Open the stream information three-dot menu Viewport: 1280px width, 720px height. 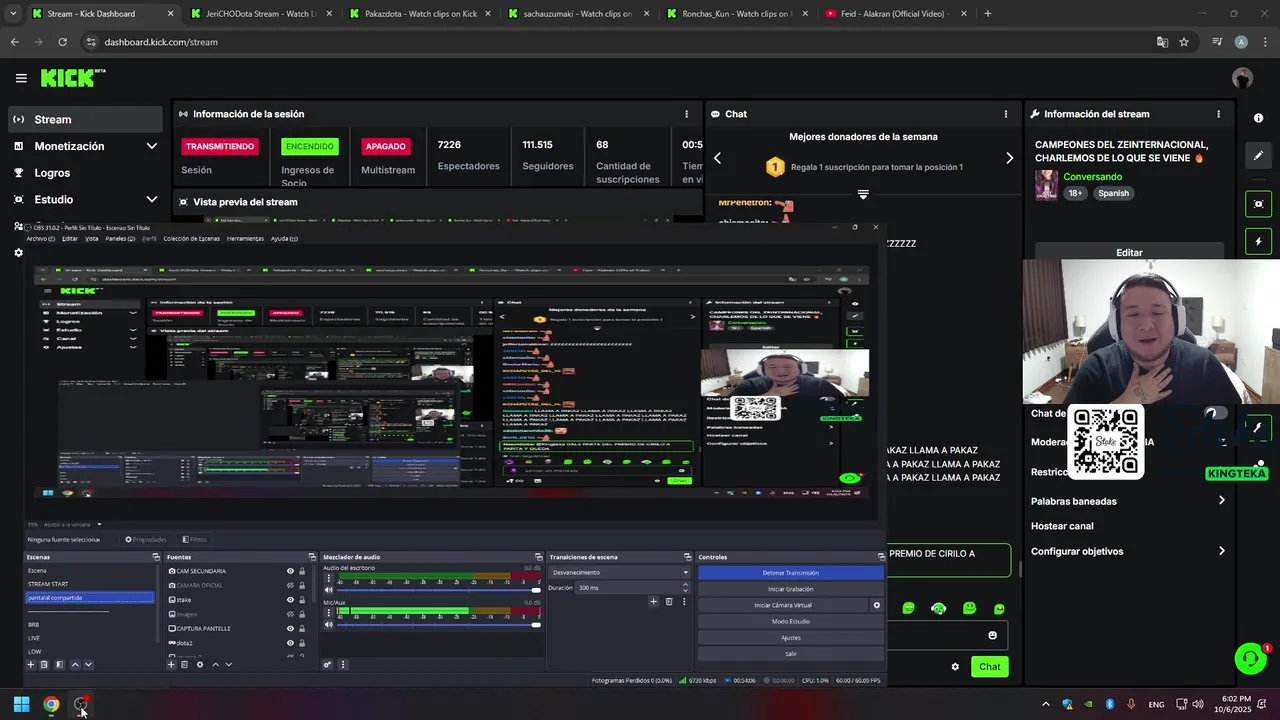[x=1218, y=114]
